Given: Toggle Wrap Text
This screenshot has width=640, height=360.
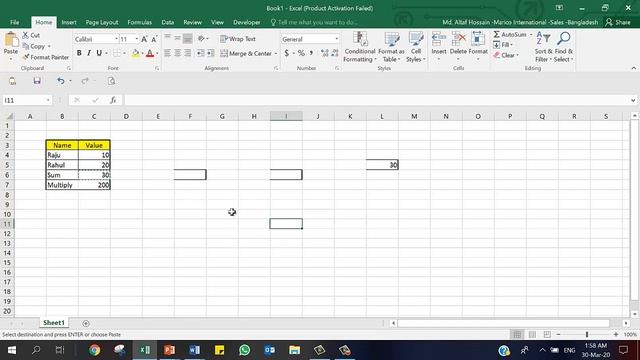Looking at the screenshot, I should pyautogui.click(x=238, y=39).
